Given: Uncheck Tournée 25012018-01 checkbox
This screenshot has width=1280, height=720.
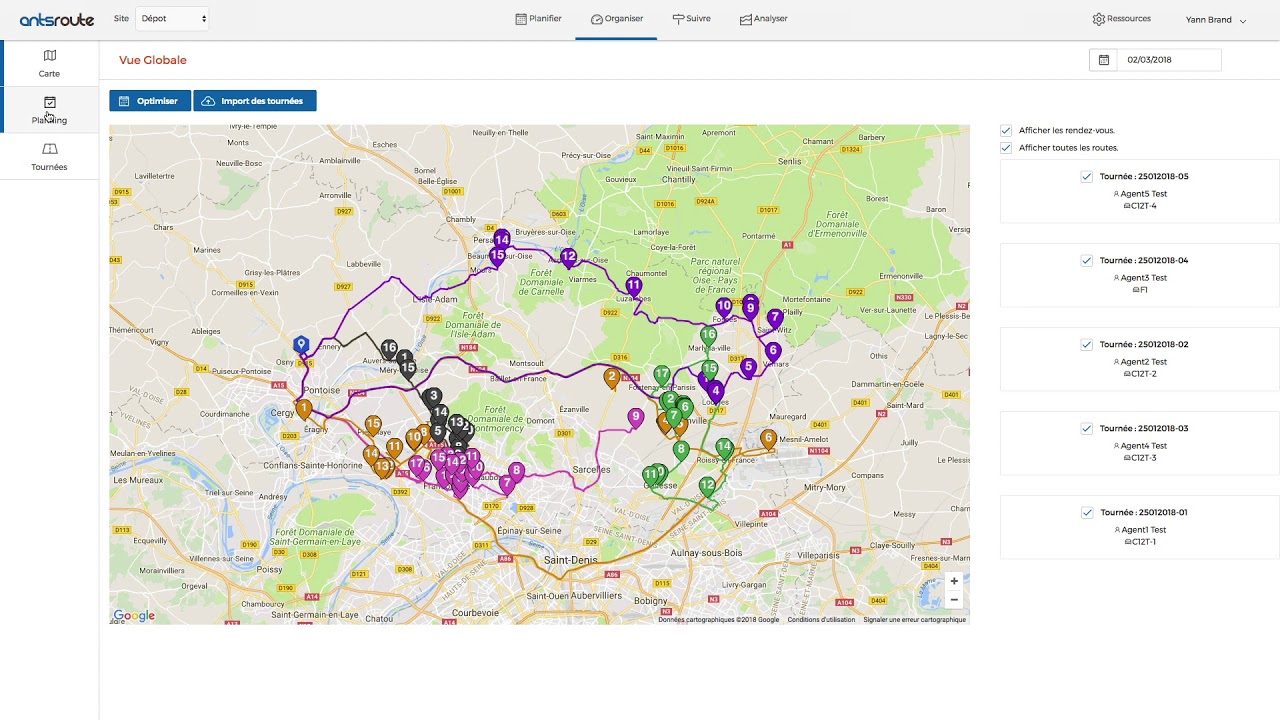Looking at the screenshot, I should pyautogui.click(x=1086, y=513).
